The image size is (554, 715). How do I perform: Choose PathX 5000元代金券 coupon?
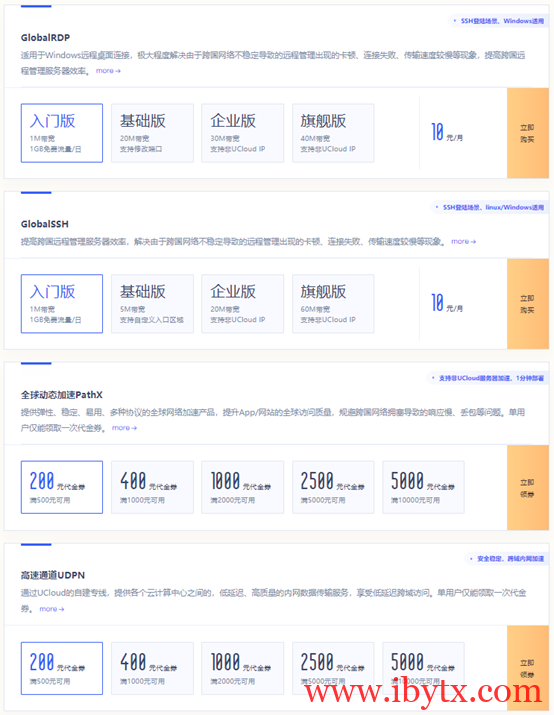[x=423, y=487]
